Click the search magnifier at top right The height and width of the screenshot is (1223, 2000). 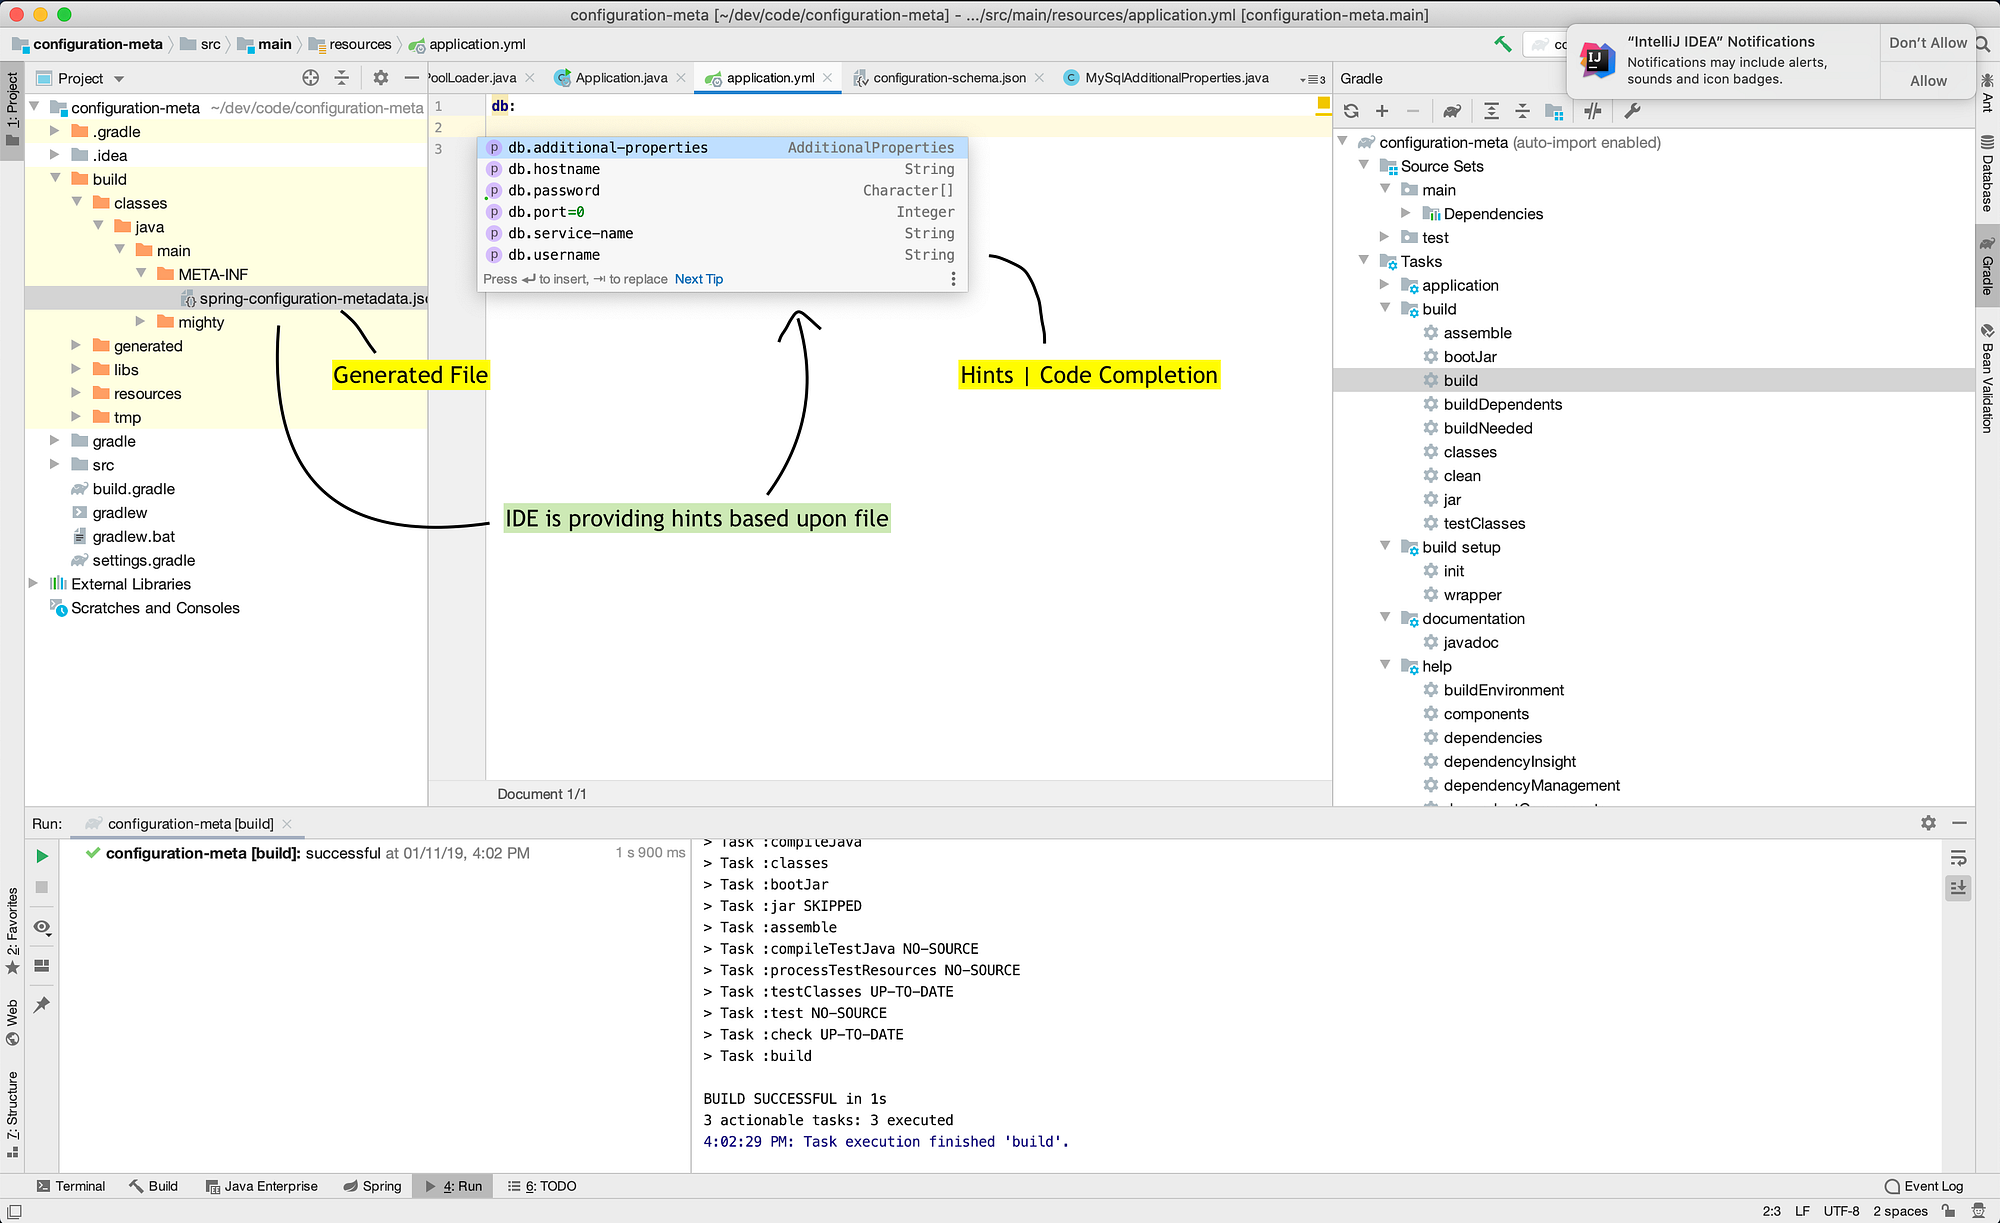point(1983,44)
